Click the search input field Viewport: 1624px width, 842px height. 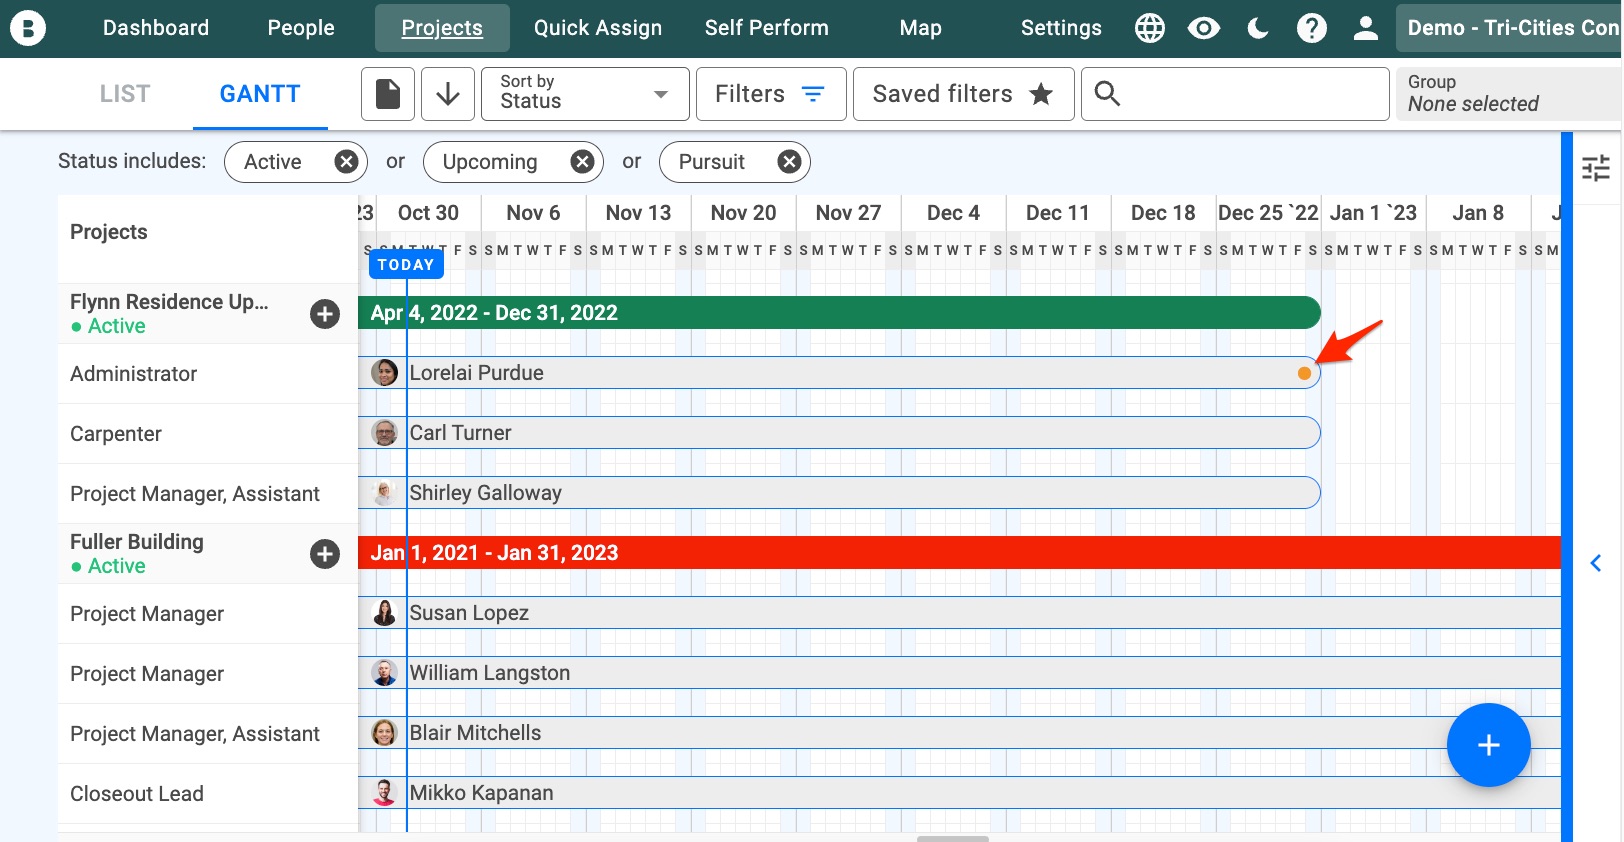click(x=1235, y=94)
